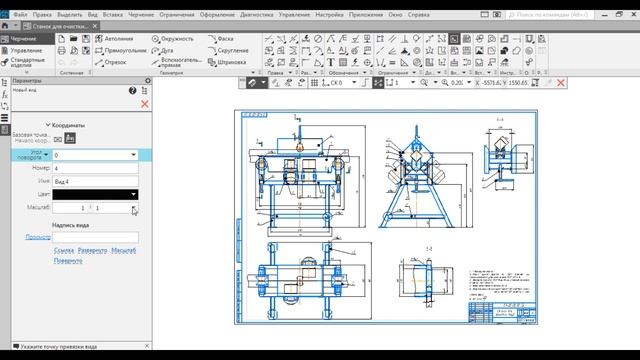The image size is (640, 360).
Task: Click the Проекция link beside caption field
Action: point(38,237)
